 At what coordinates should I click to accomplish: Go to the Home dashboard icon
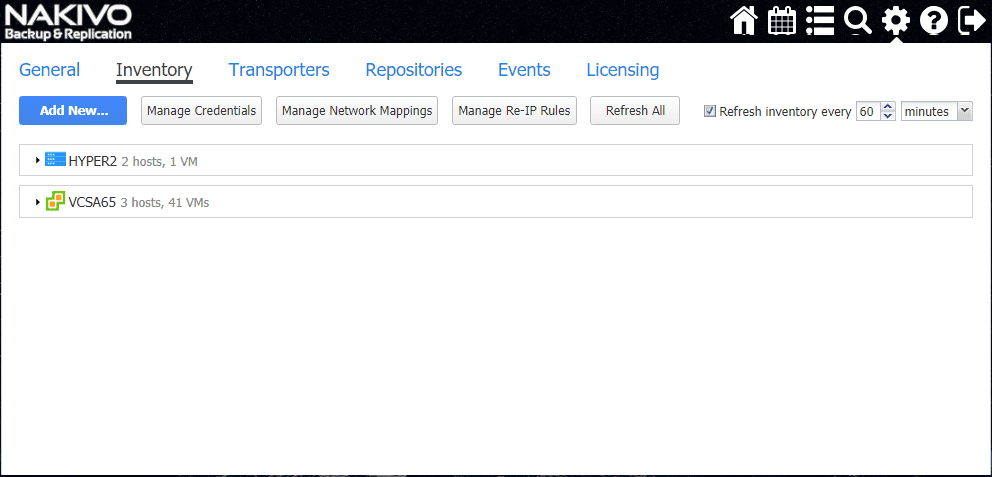743,20
